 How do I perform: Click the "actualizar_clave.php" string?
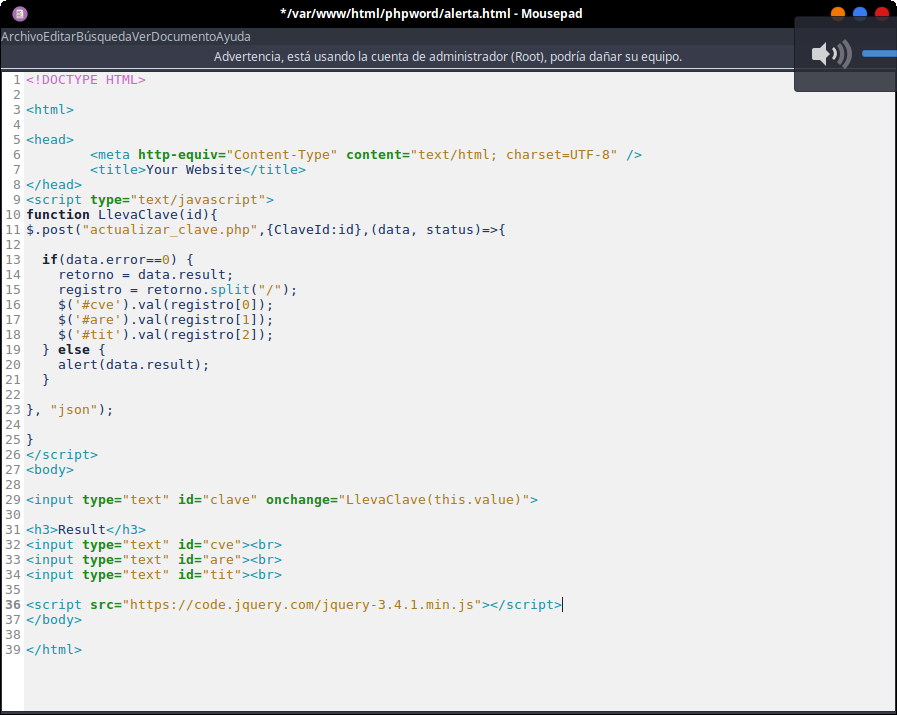click(x=170, y=229)
